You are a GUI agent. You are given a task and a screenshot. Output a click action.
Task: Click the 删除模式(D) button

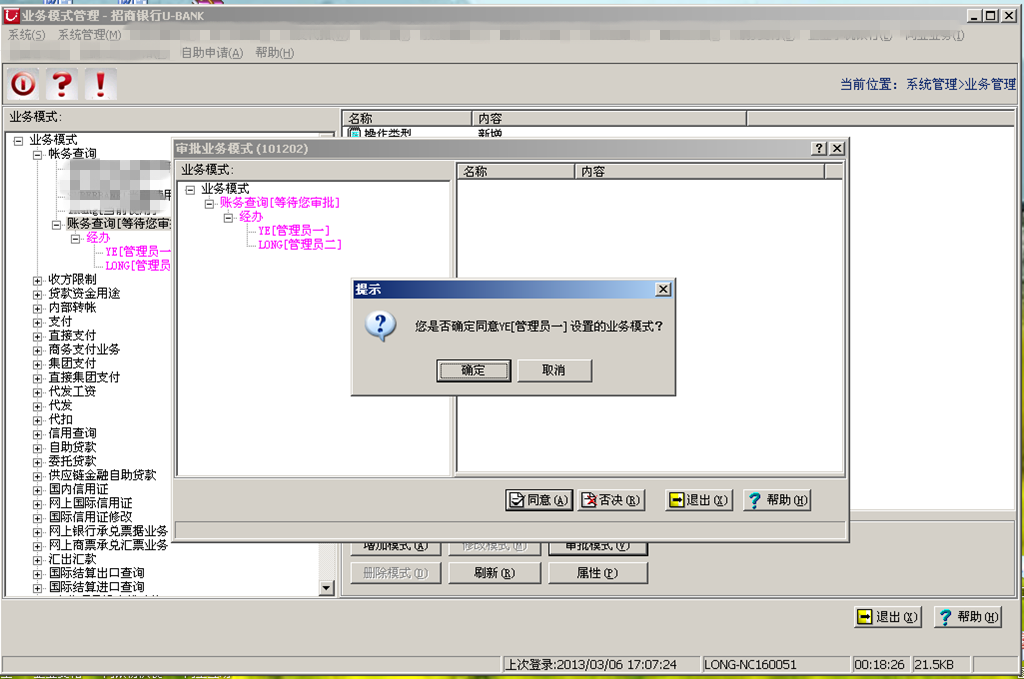tap(396, 573)
